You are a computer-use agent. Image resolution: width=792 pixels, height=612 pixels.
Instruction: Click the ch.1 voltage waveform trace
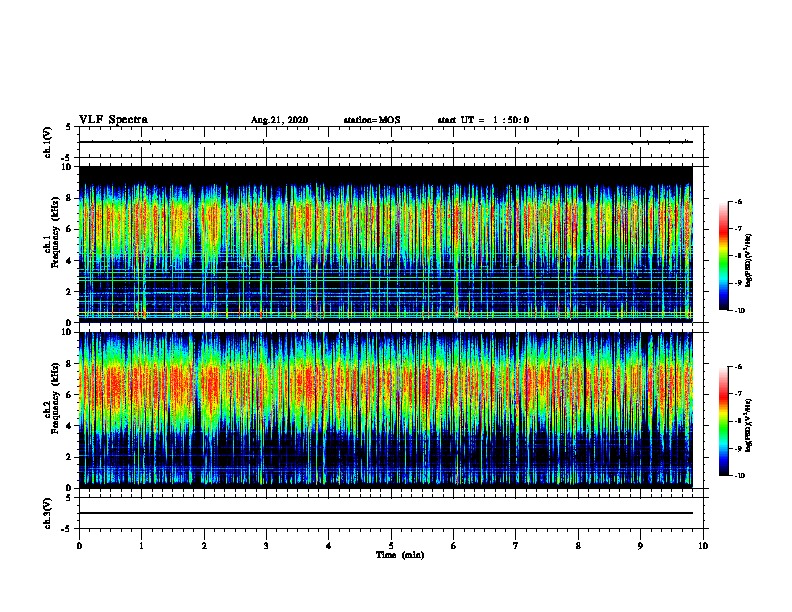pos(386,142)
